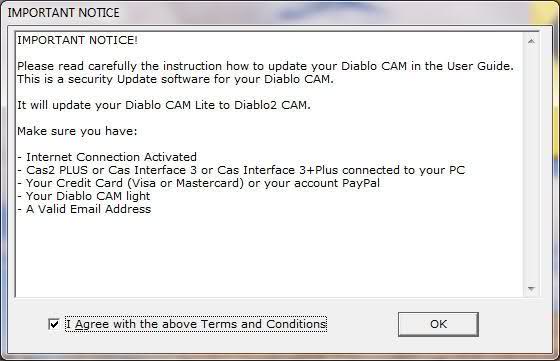Image resolution: width=560 pixels, height=361 pixels.
Task: Confirm the notice with the OK button
Action: tap(438, 324)
